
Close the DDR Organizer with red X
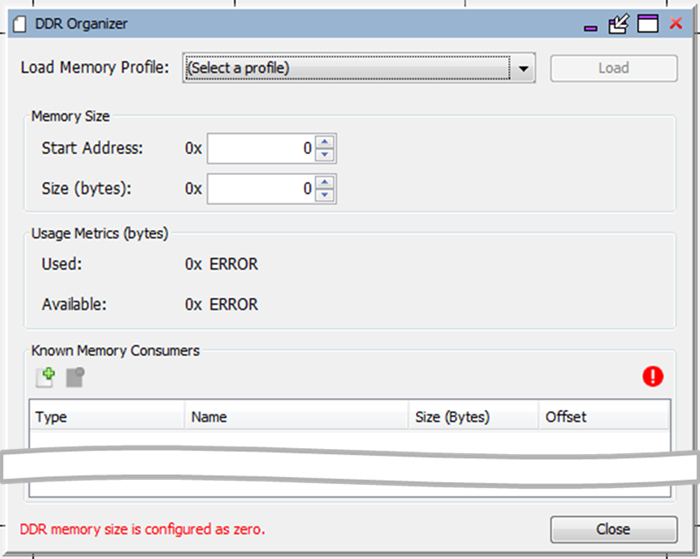(x=676, y=23)
